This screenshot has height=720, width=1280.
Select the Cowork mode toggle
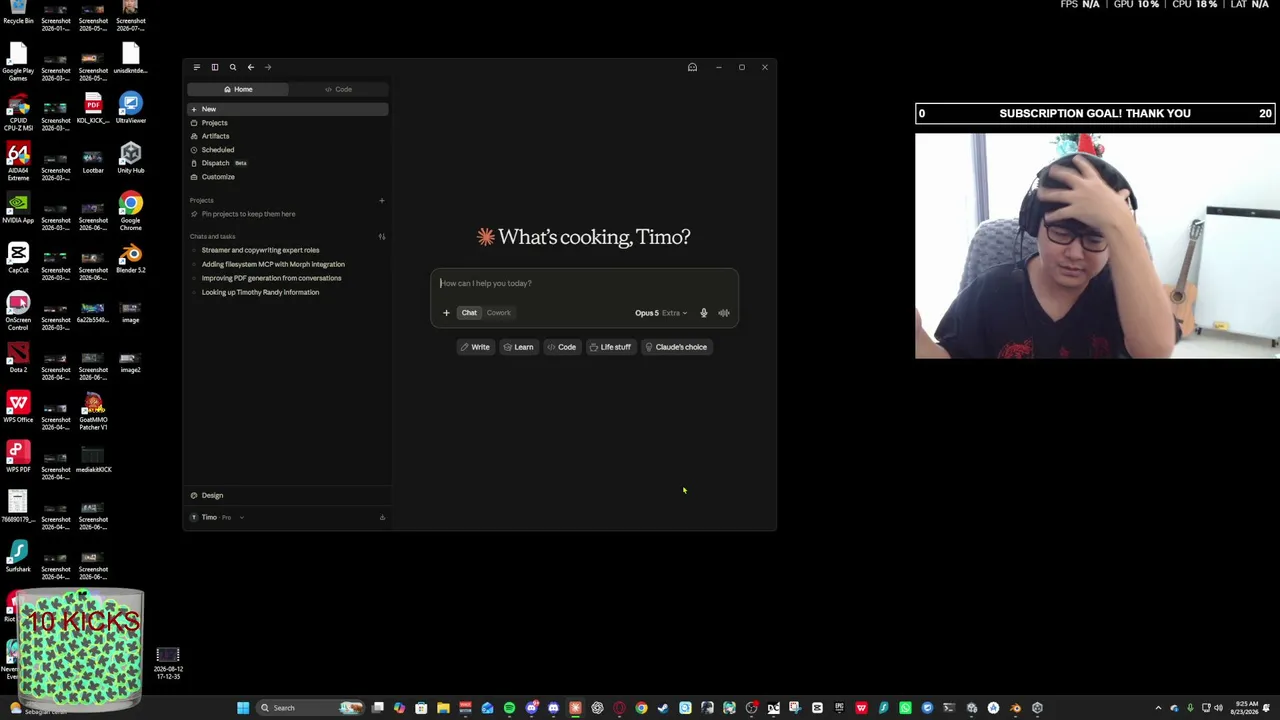click(498, 313)
